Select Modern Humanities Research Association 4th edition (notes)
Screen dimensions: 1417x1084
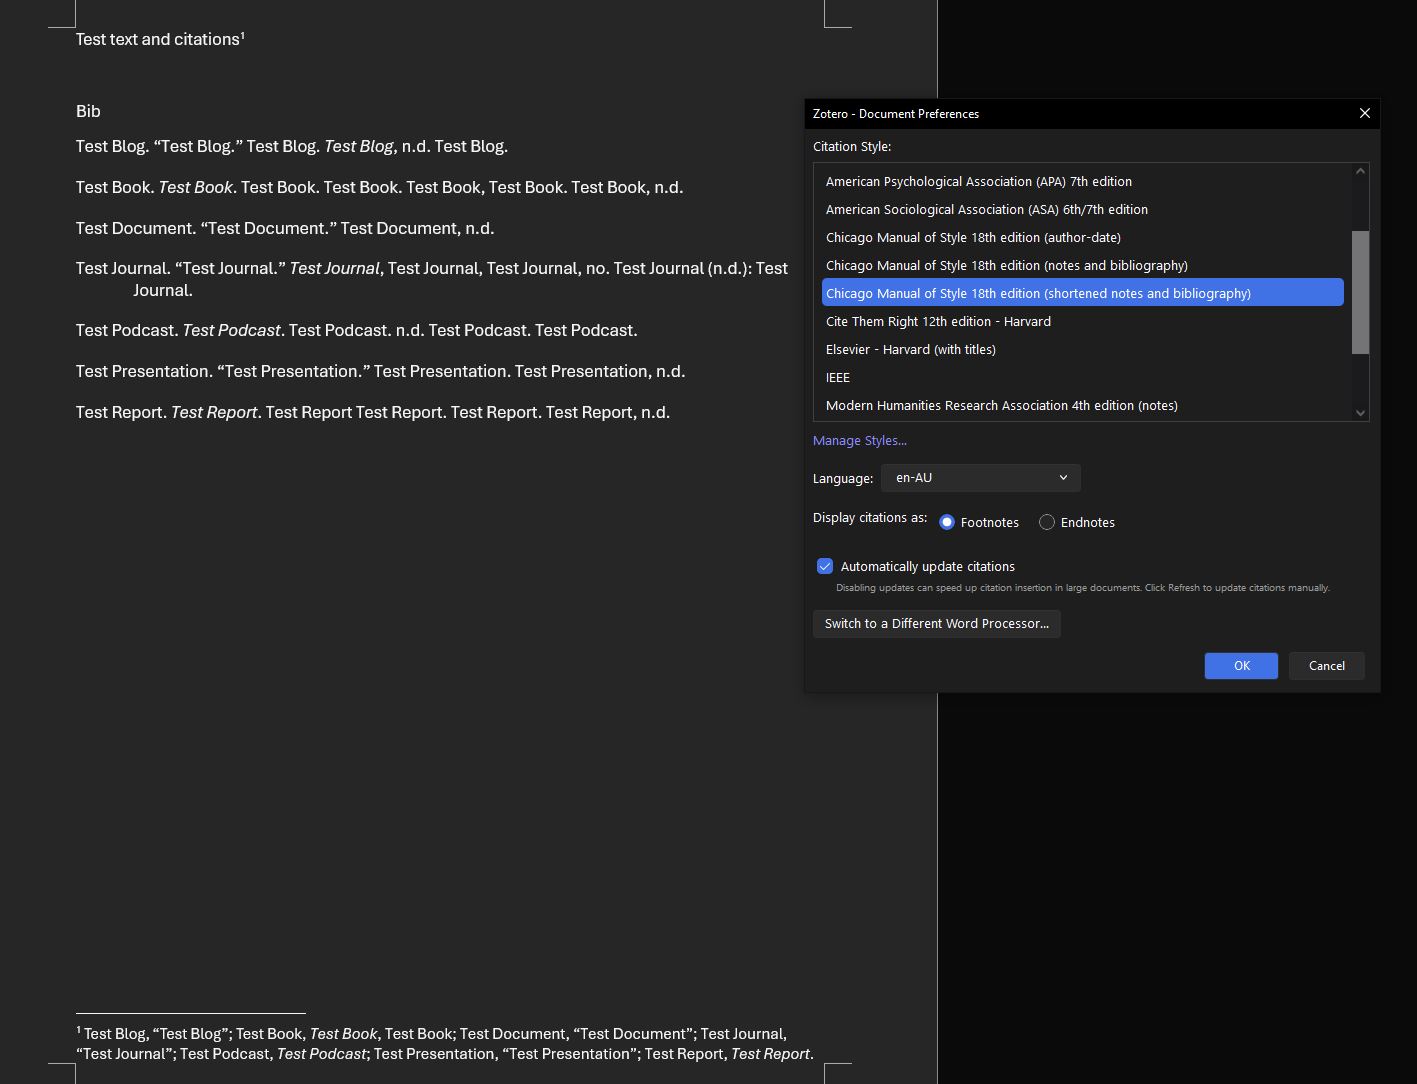[x=1082, y=405]
